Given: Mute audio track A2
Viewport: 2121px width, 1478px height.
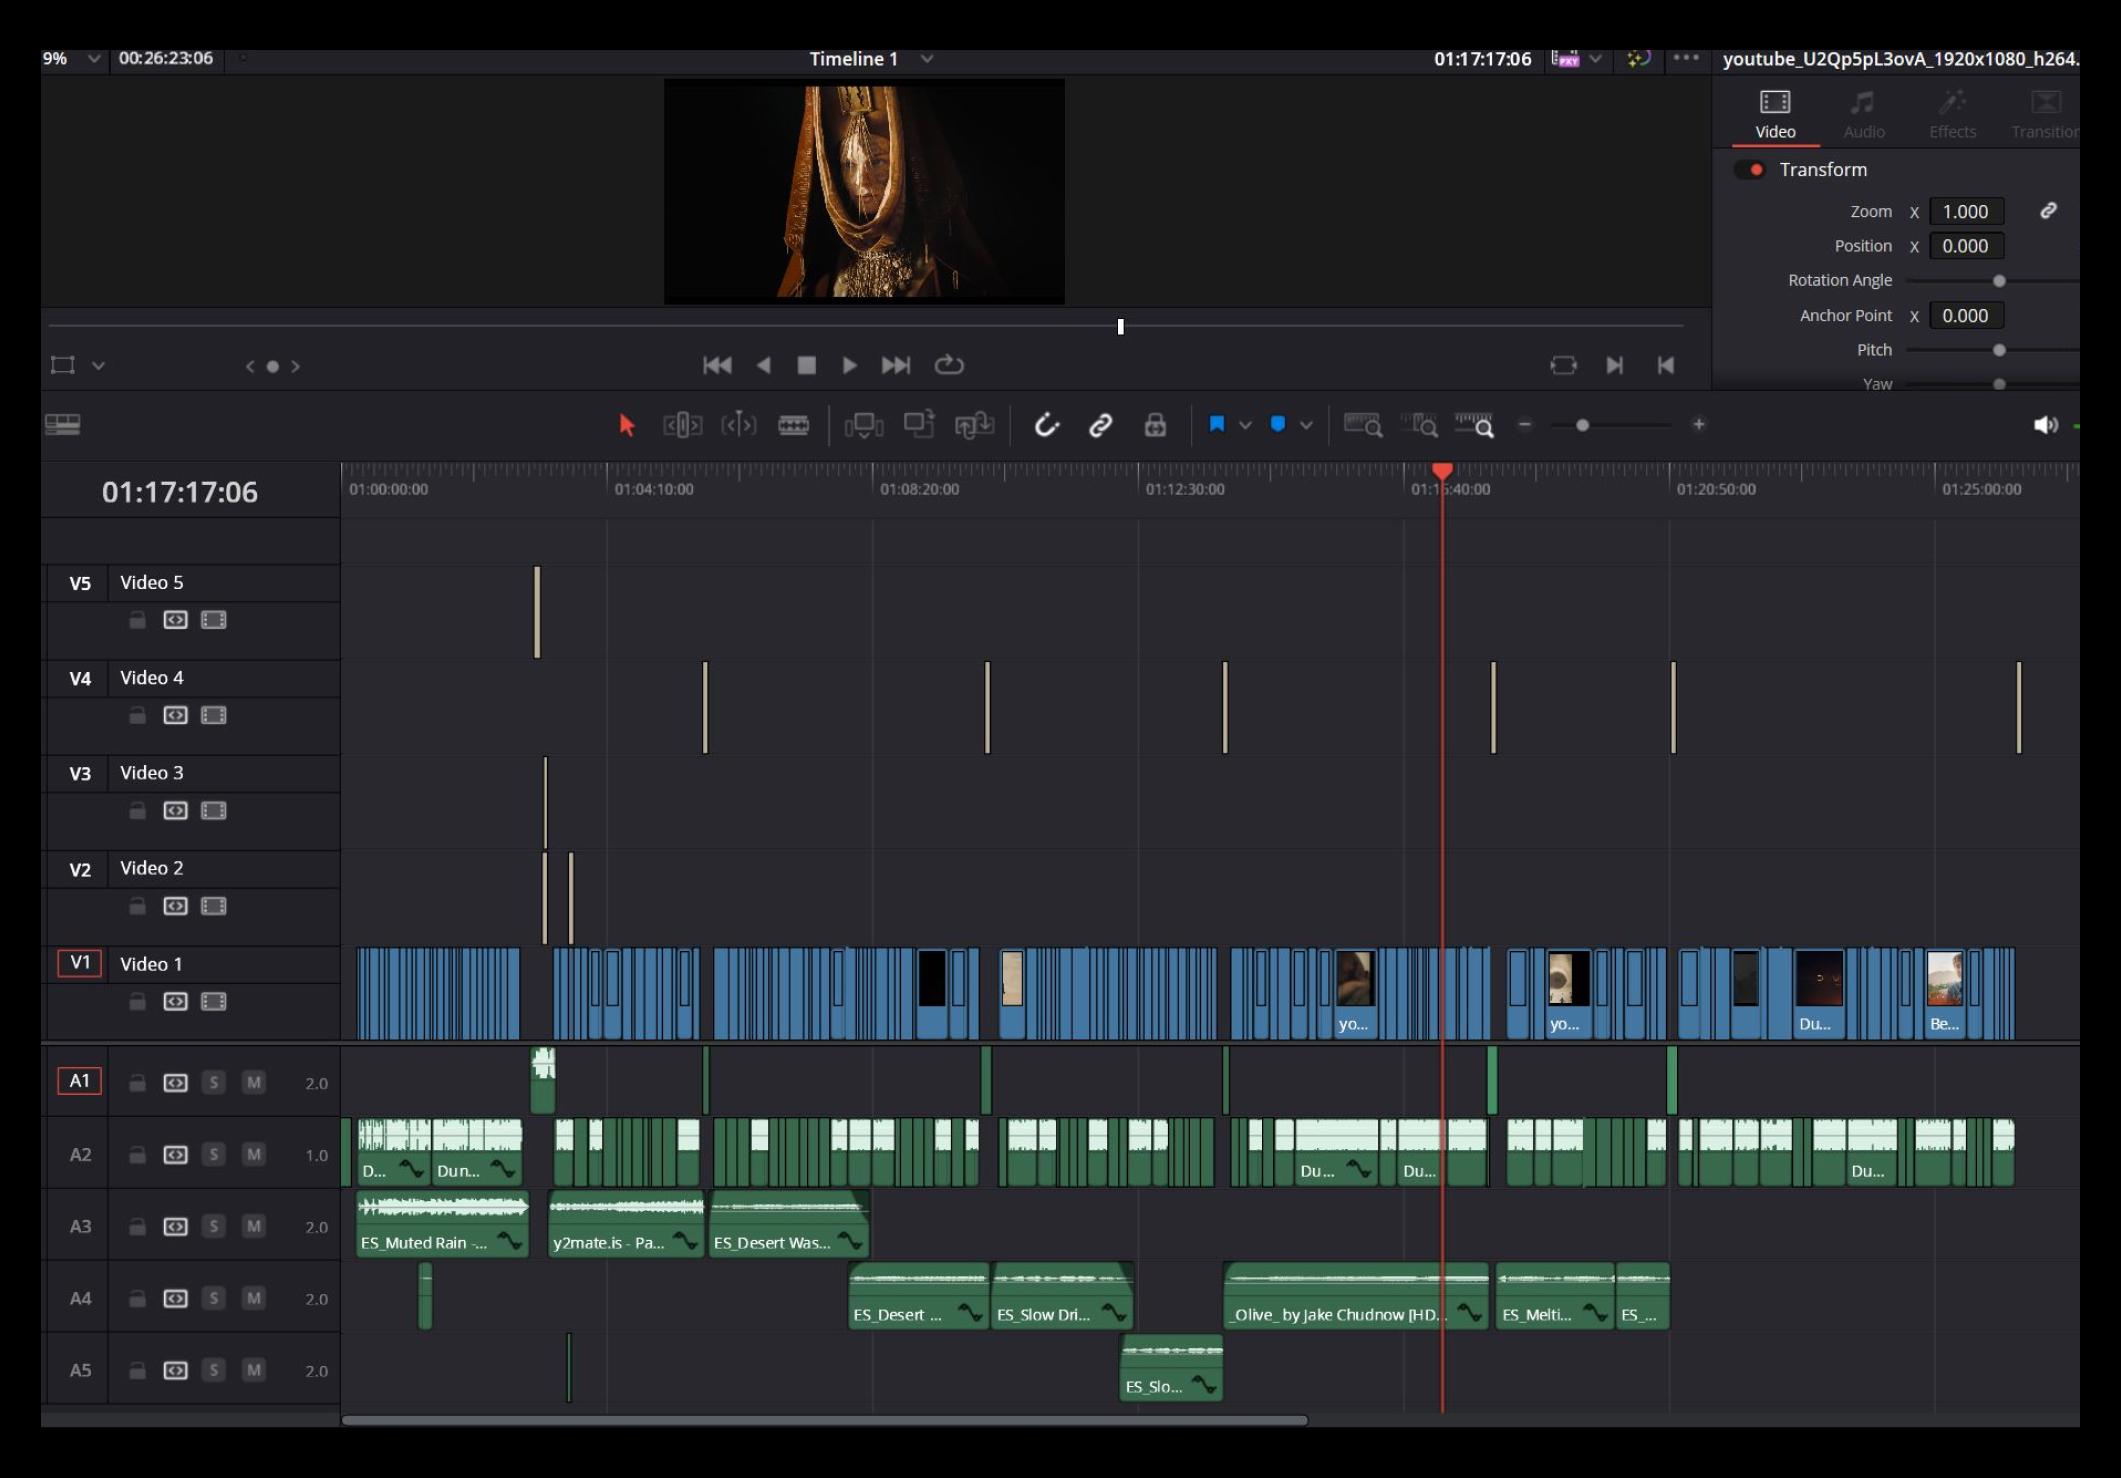Looking at the screenshot, I should coord(254,1154).
